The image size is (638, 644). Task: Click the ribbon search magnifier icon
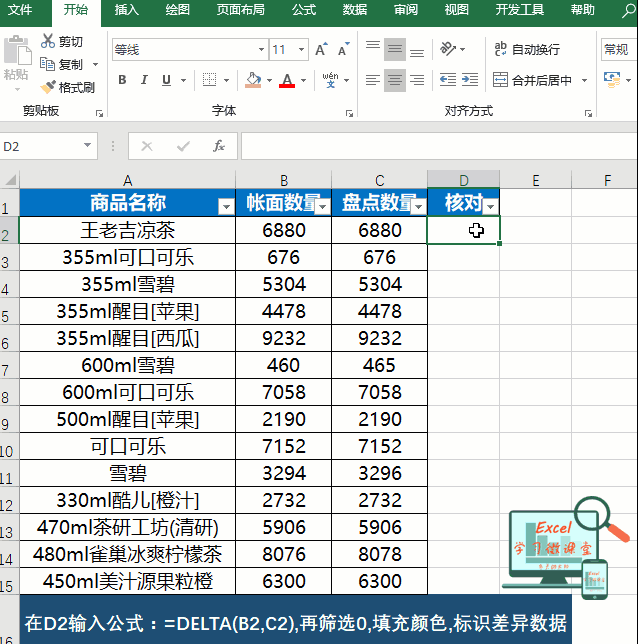pyautogui.click(x=629, y=10)
